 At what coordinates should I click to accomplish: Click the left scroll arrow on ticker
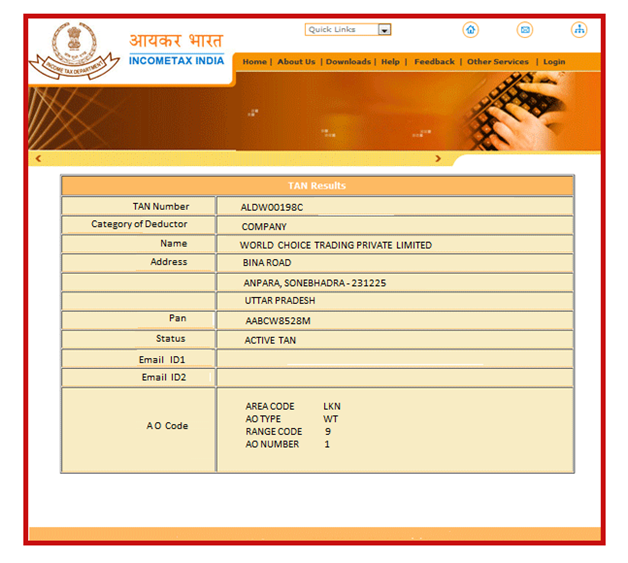pos(38,159)
